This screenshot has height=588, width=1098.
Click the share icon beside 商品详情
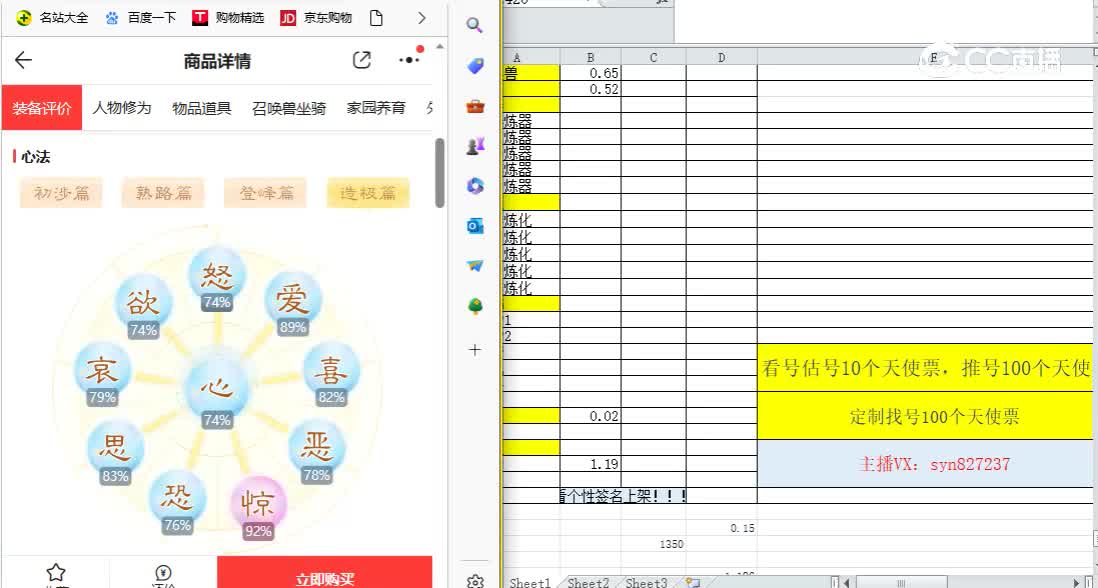click(361, 60)
